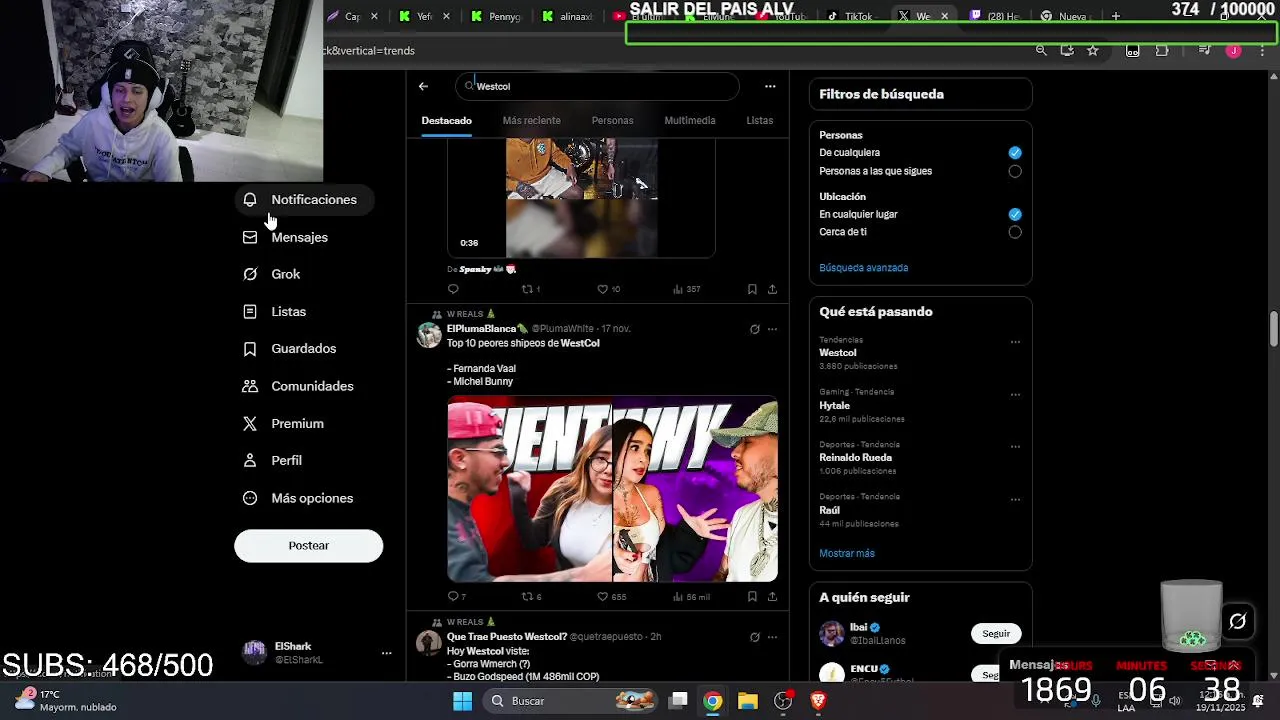Follow Ibai with Seguir button
The height and width of the screenshot is (720, 1280).
996,634
